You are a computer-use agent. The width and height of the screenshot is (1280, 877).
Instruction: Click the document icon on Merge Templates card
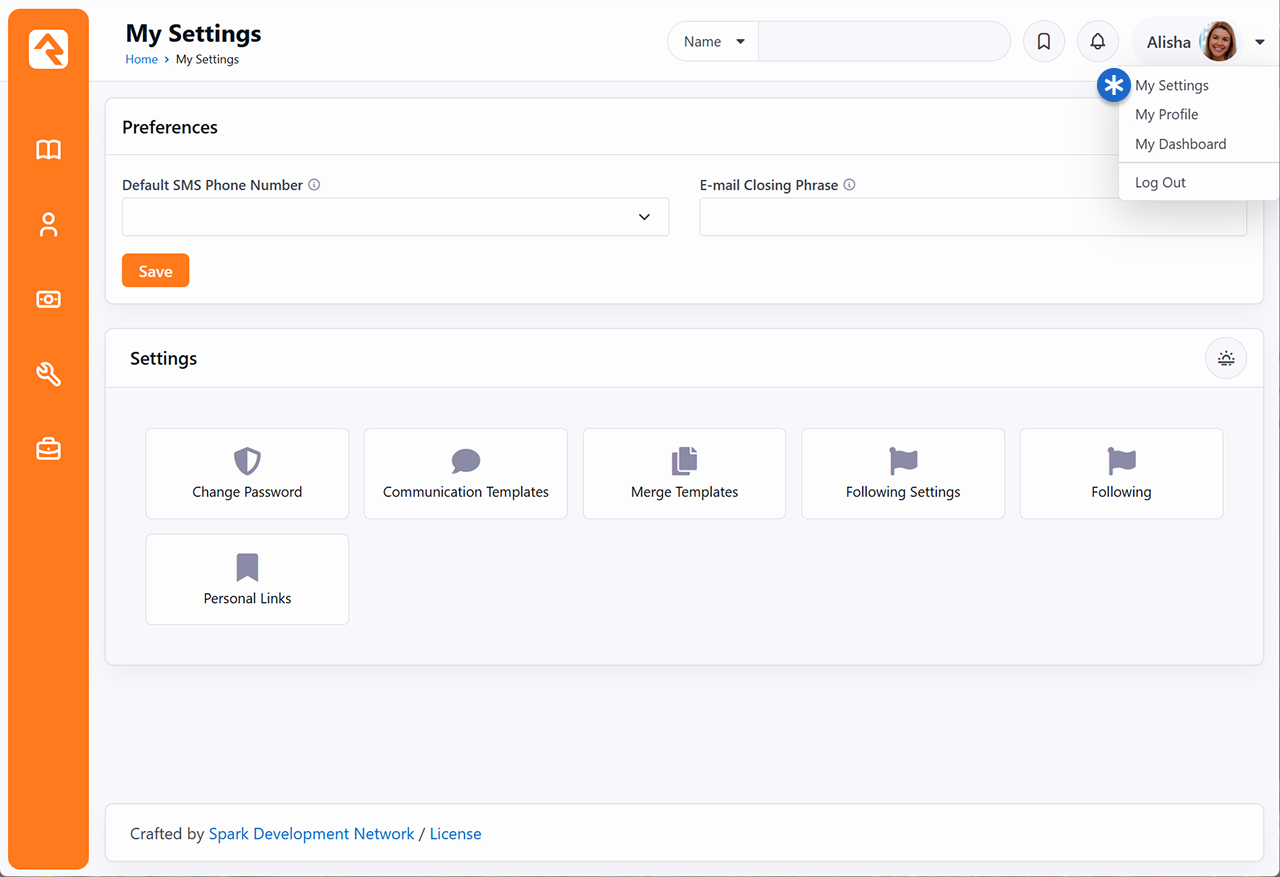point(684,460)
